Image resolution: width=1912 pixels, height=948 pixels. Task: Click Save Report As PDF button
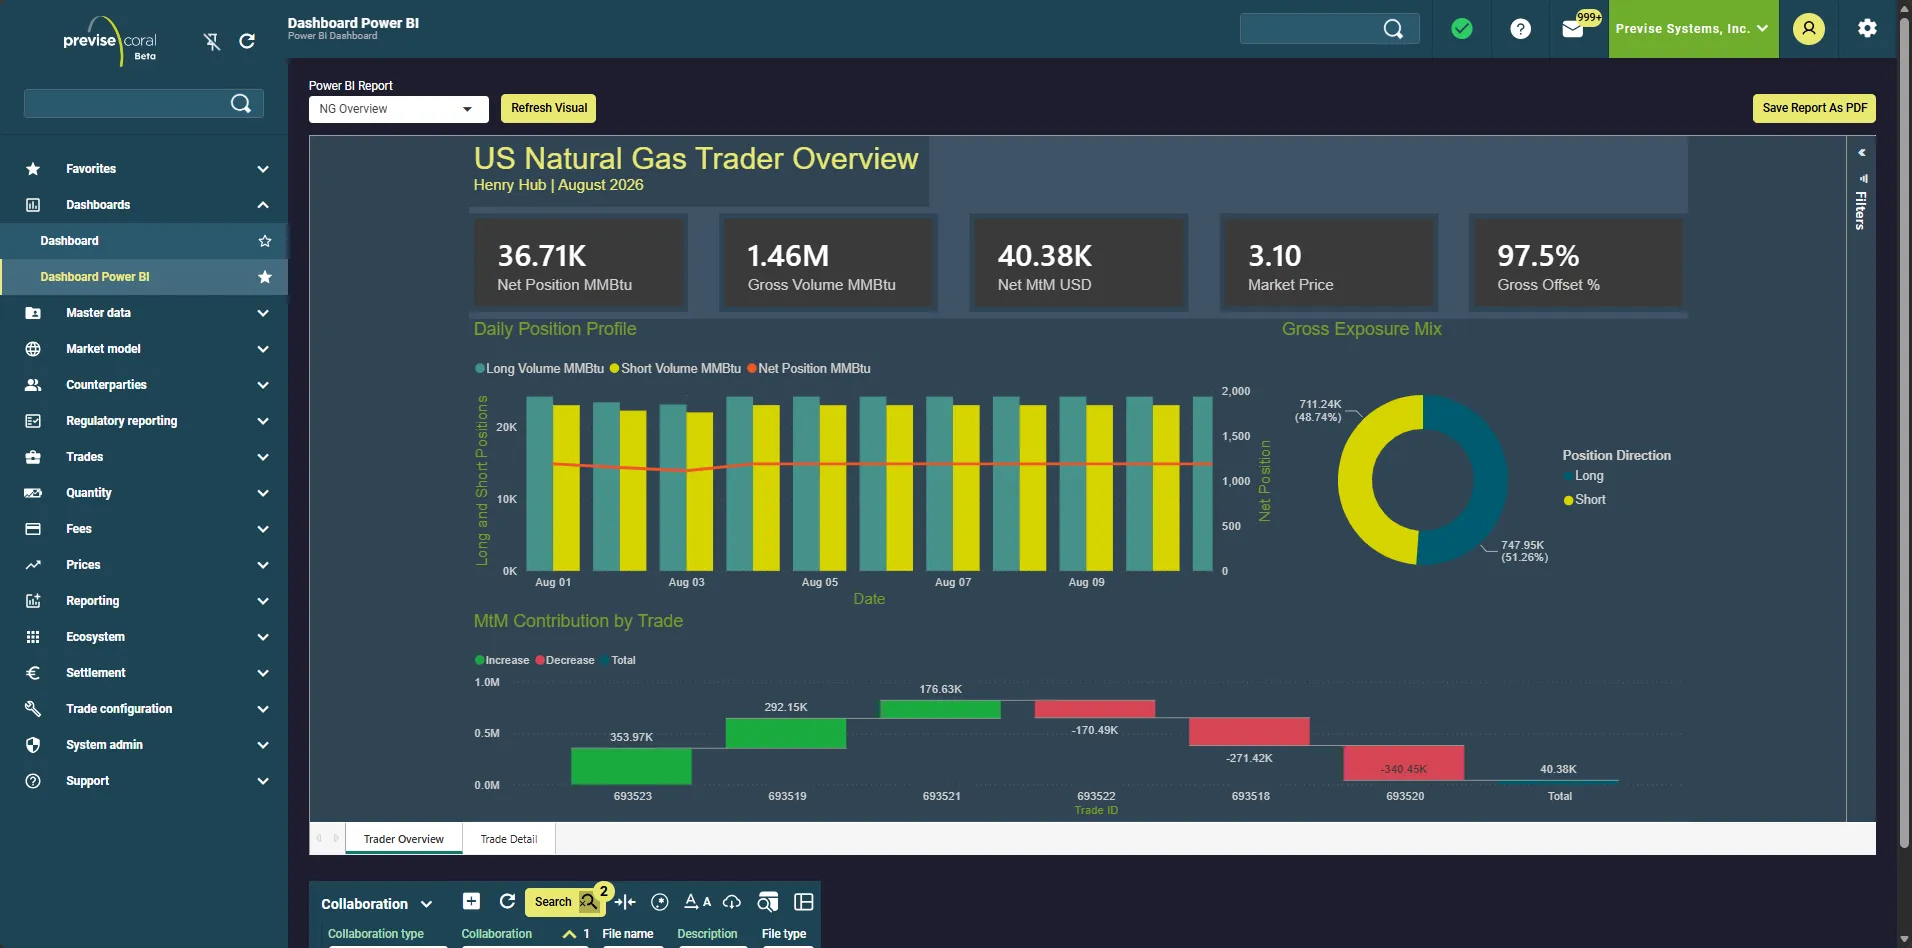1814,108
